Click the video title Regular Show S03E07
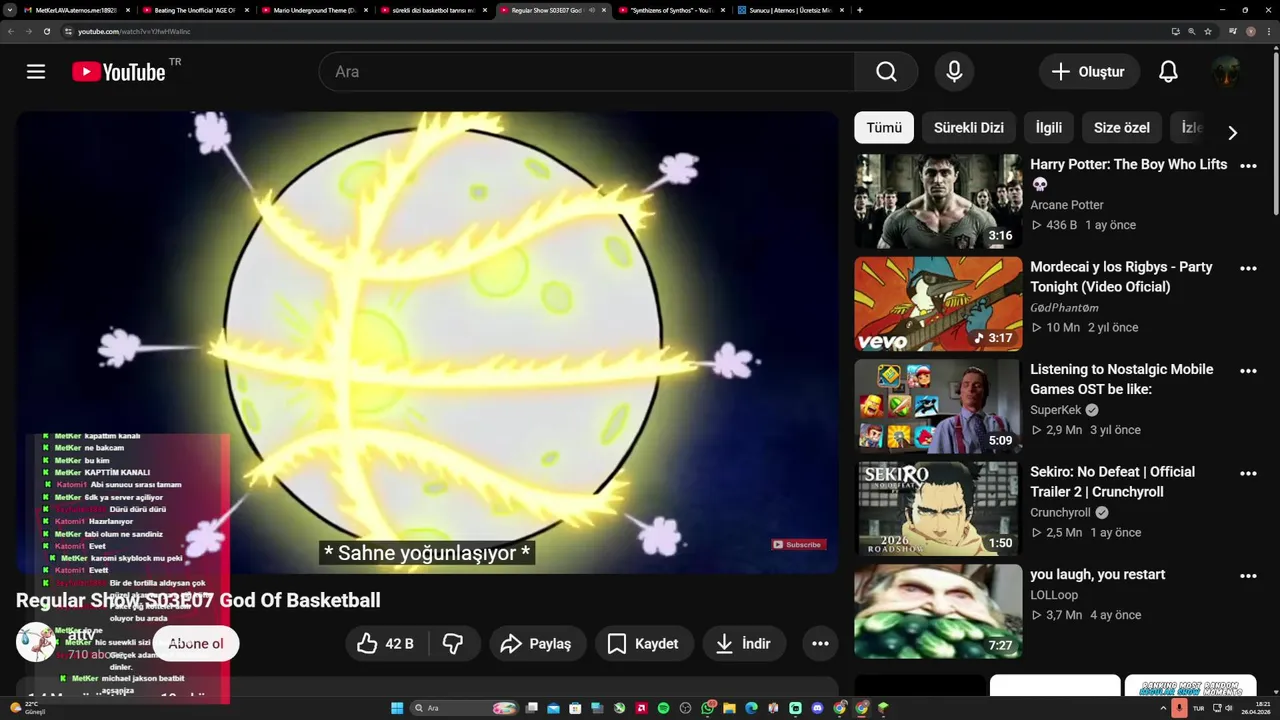The image size is (1280, 720). pyautogui.click(x=198, y=600)
